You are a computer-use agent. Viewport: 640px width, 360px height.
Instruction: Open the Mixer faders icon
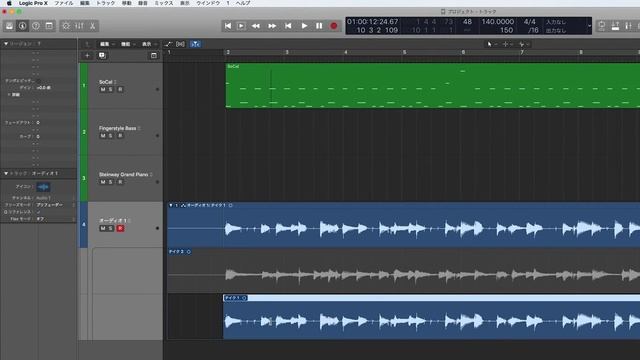(79, 26)
